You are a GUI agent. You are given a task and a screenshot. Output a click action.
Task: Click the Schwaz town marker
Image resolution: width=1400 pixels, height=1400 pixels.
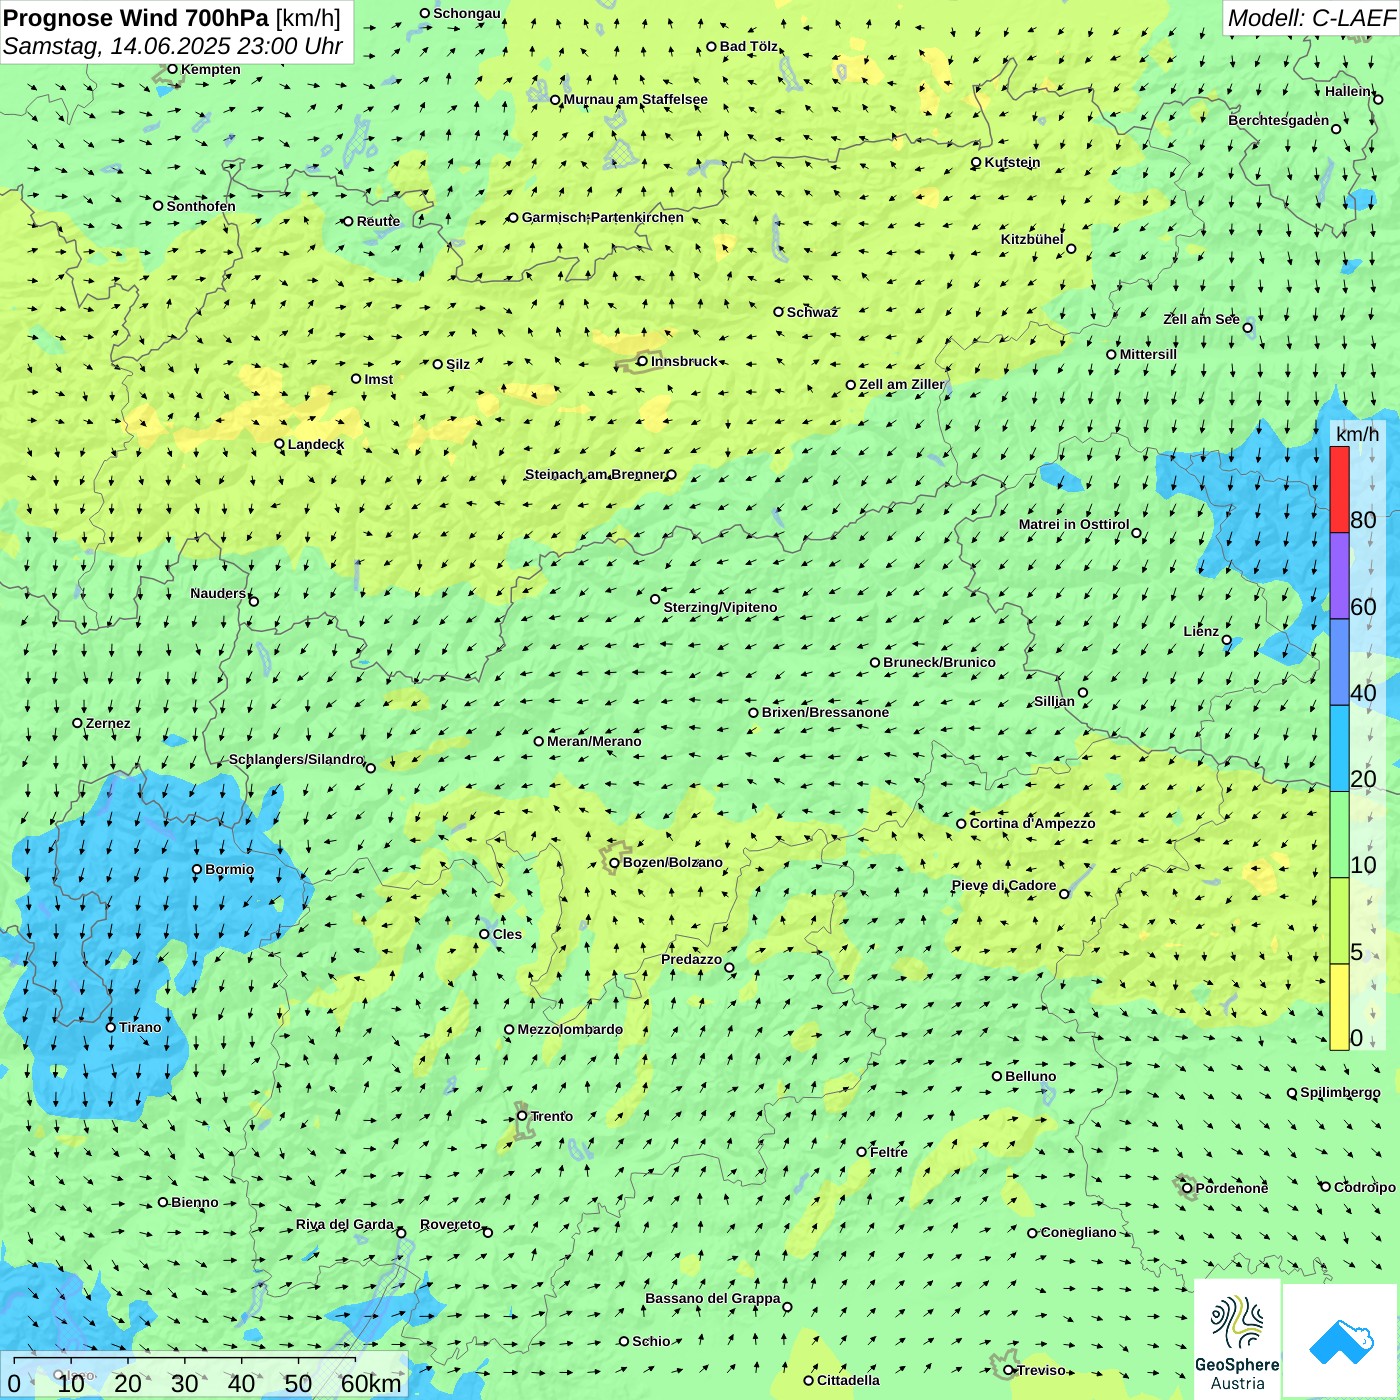(x=778, y=312)
